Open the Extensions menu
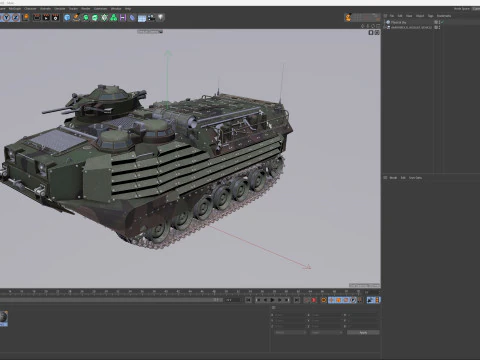This screenshot has height=360, width=480. tap(100, 9)
